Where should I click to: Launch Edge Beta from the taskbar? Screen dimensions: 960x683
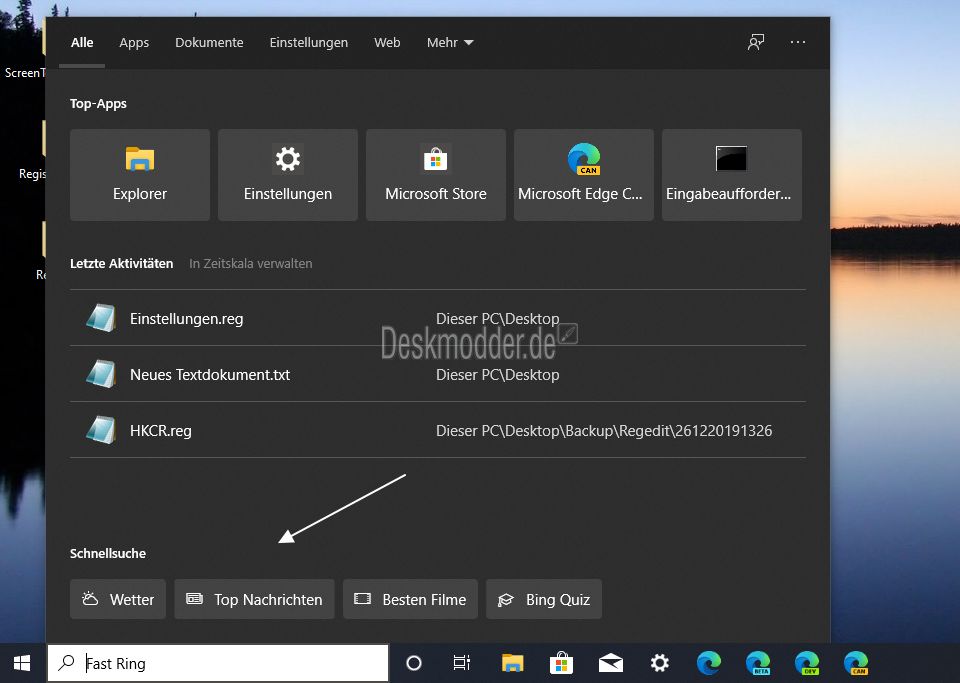tap(757, 663)
